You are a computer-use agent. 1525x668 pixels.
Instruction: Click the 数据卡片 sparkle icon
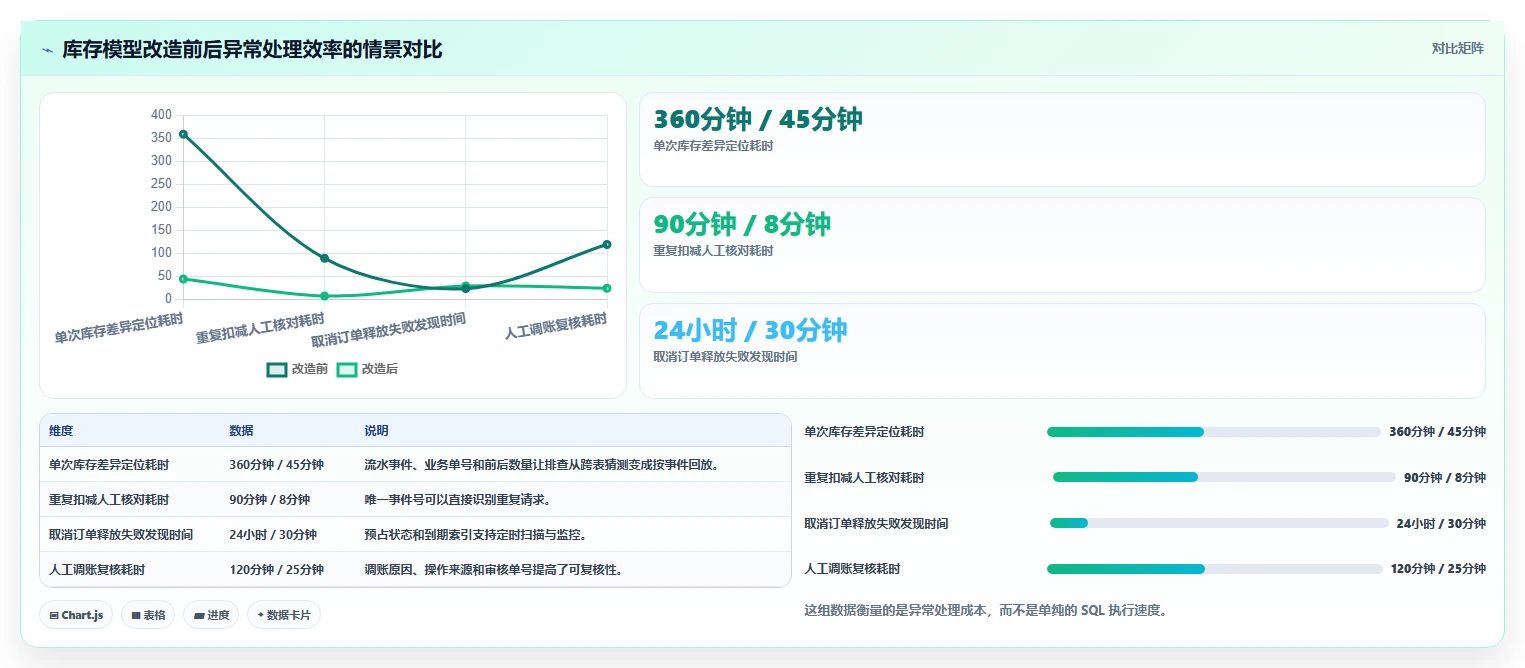pos(260,615)
